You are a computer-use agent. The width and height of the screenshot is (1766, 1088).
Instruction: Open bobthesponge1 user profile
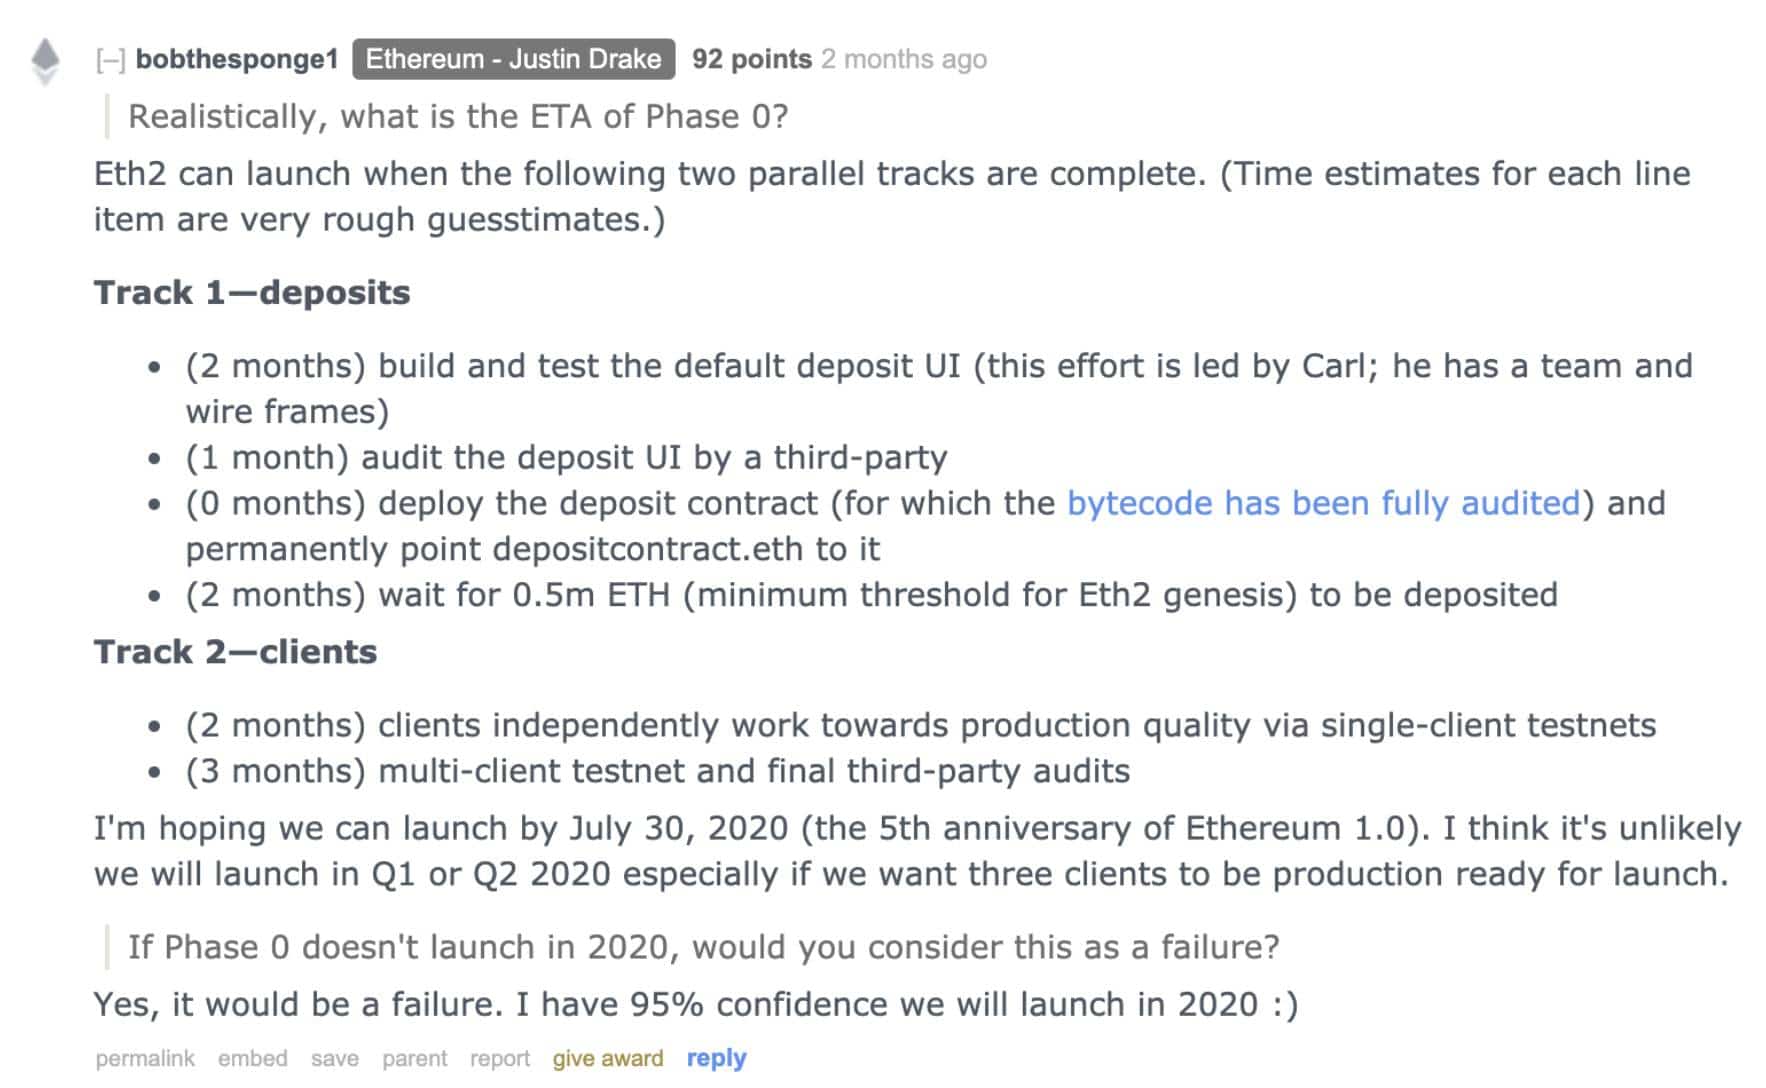[x=237, y=59]
